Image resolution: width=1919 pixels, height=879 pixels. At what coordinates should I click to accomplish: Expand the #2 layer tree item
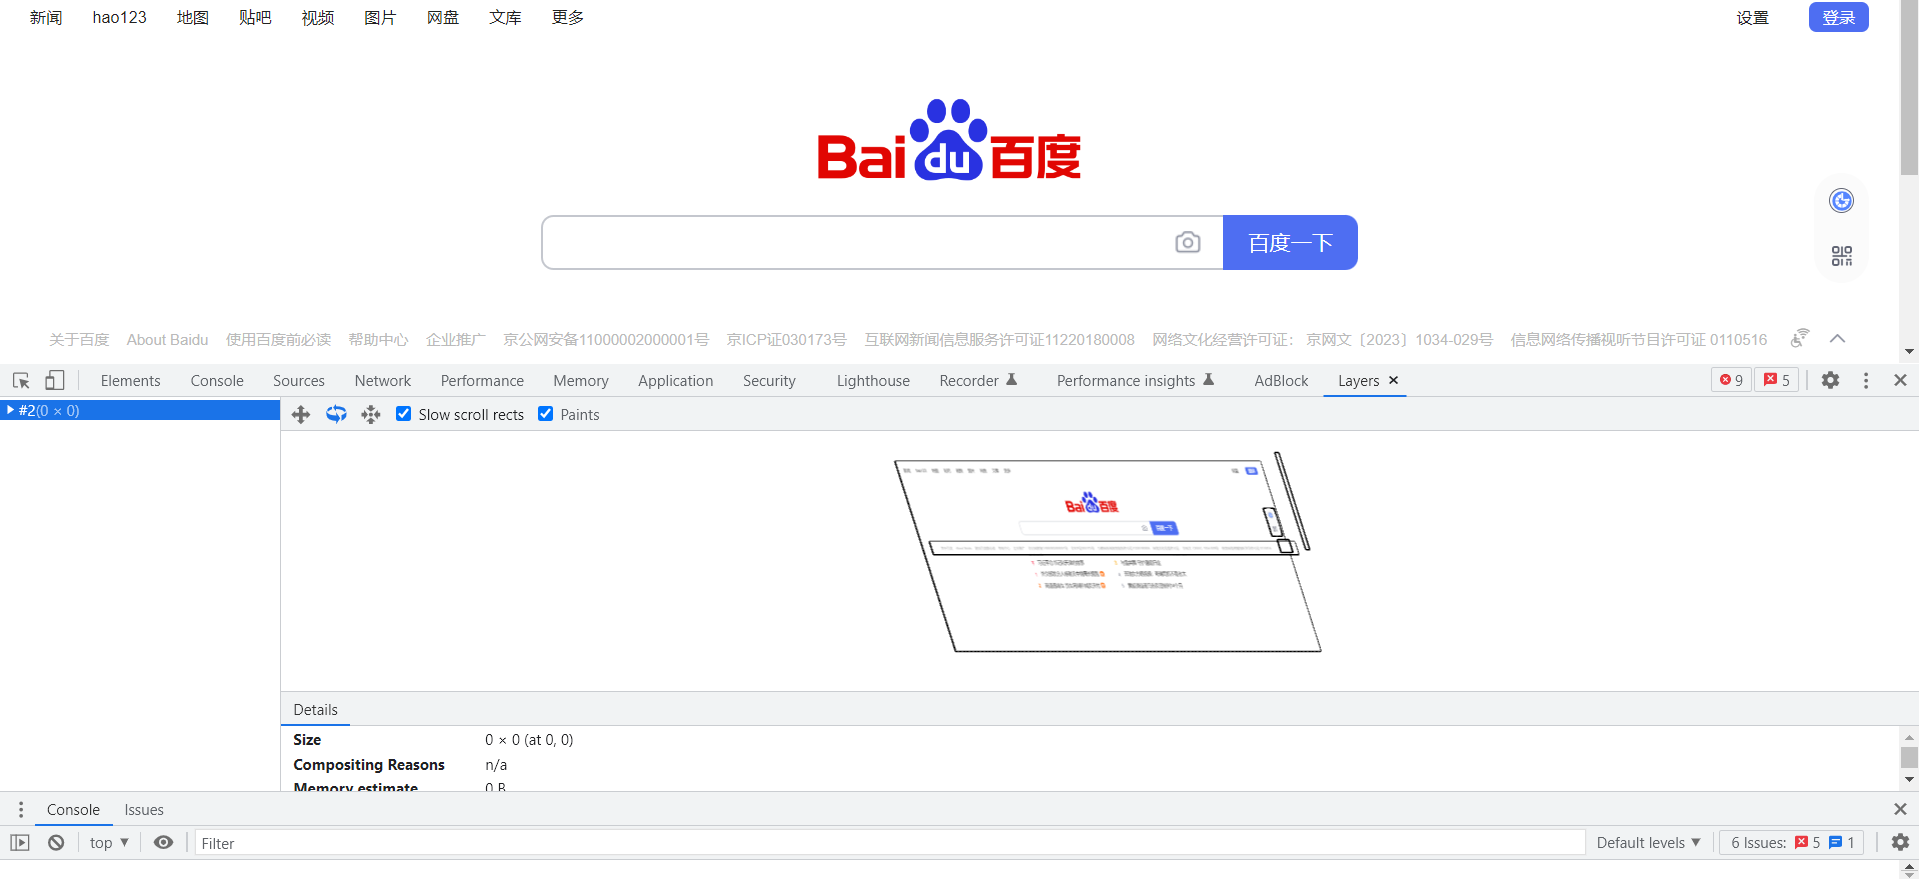click(x=10, y=410)
